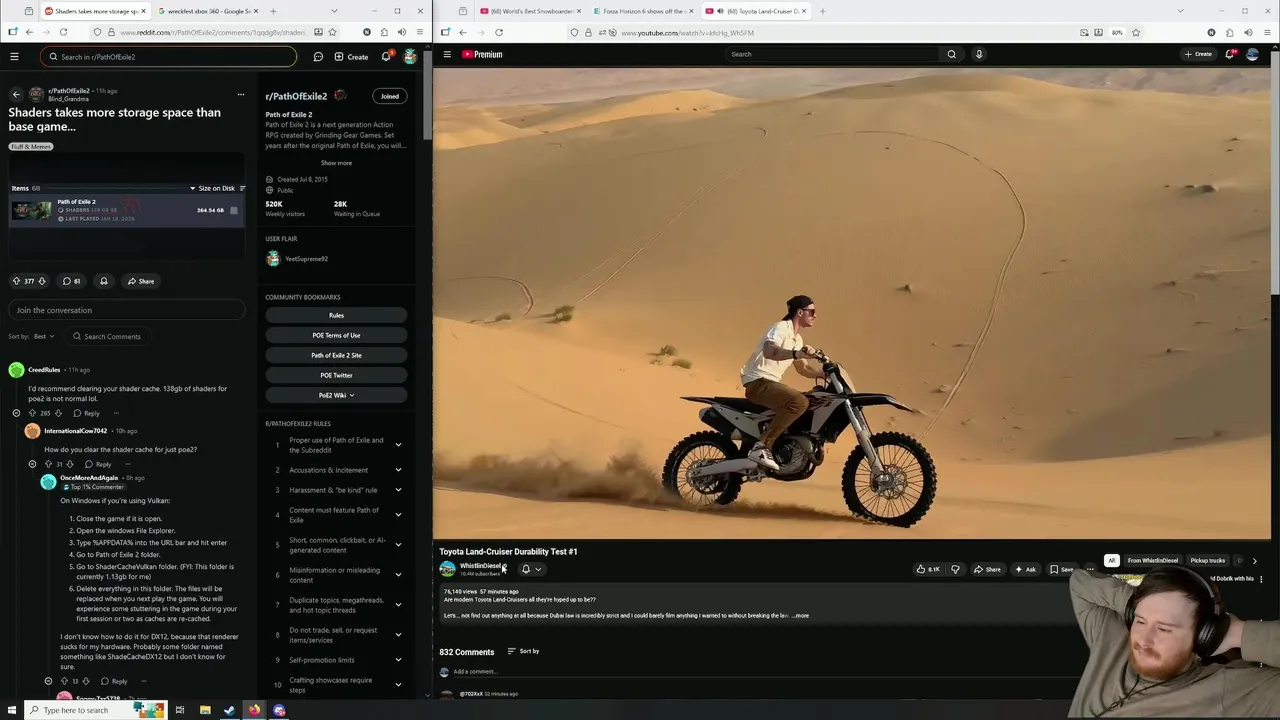
Task: Go back using Reddit post back arrow
Action: 16,94
